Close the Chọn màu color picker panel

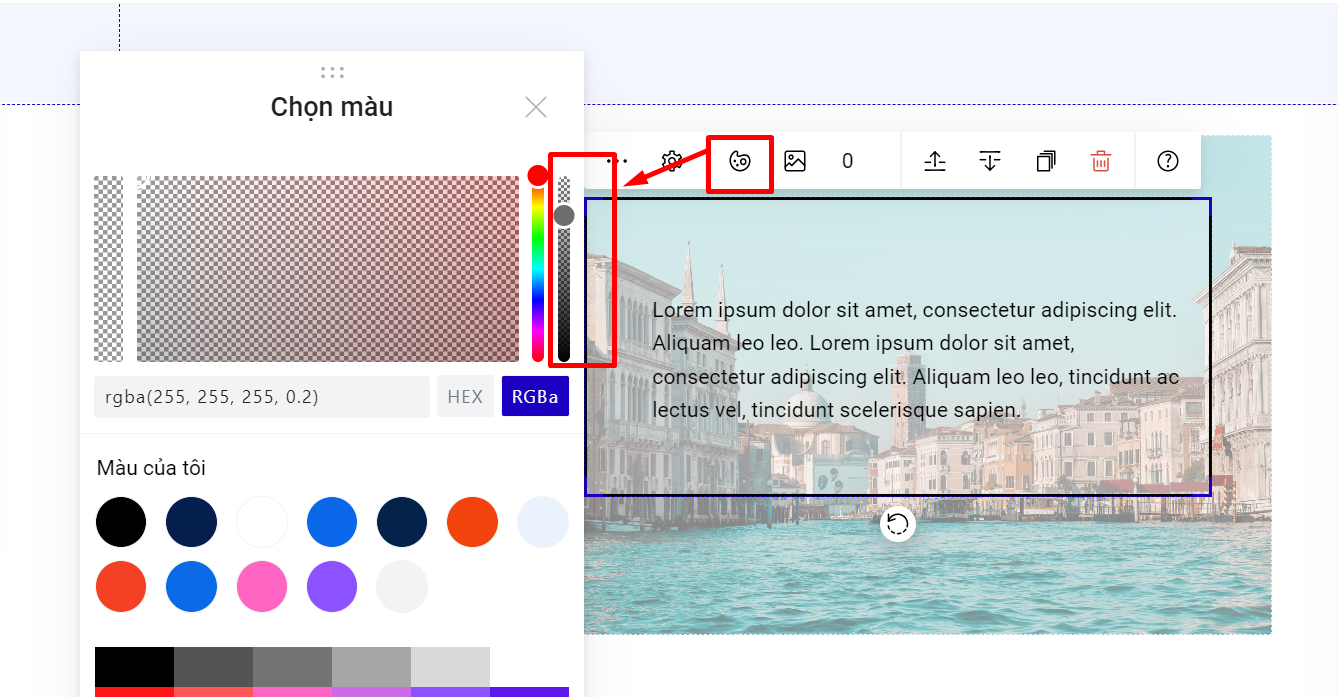(x=536, y=107)
